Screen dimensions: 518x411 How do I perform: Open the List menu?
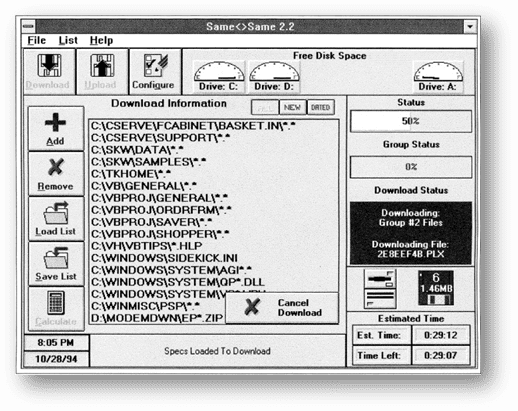point(68,40)
